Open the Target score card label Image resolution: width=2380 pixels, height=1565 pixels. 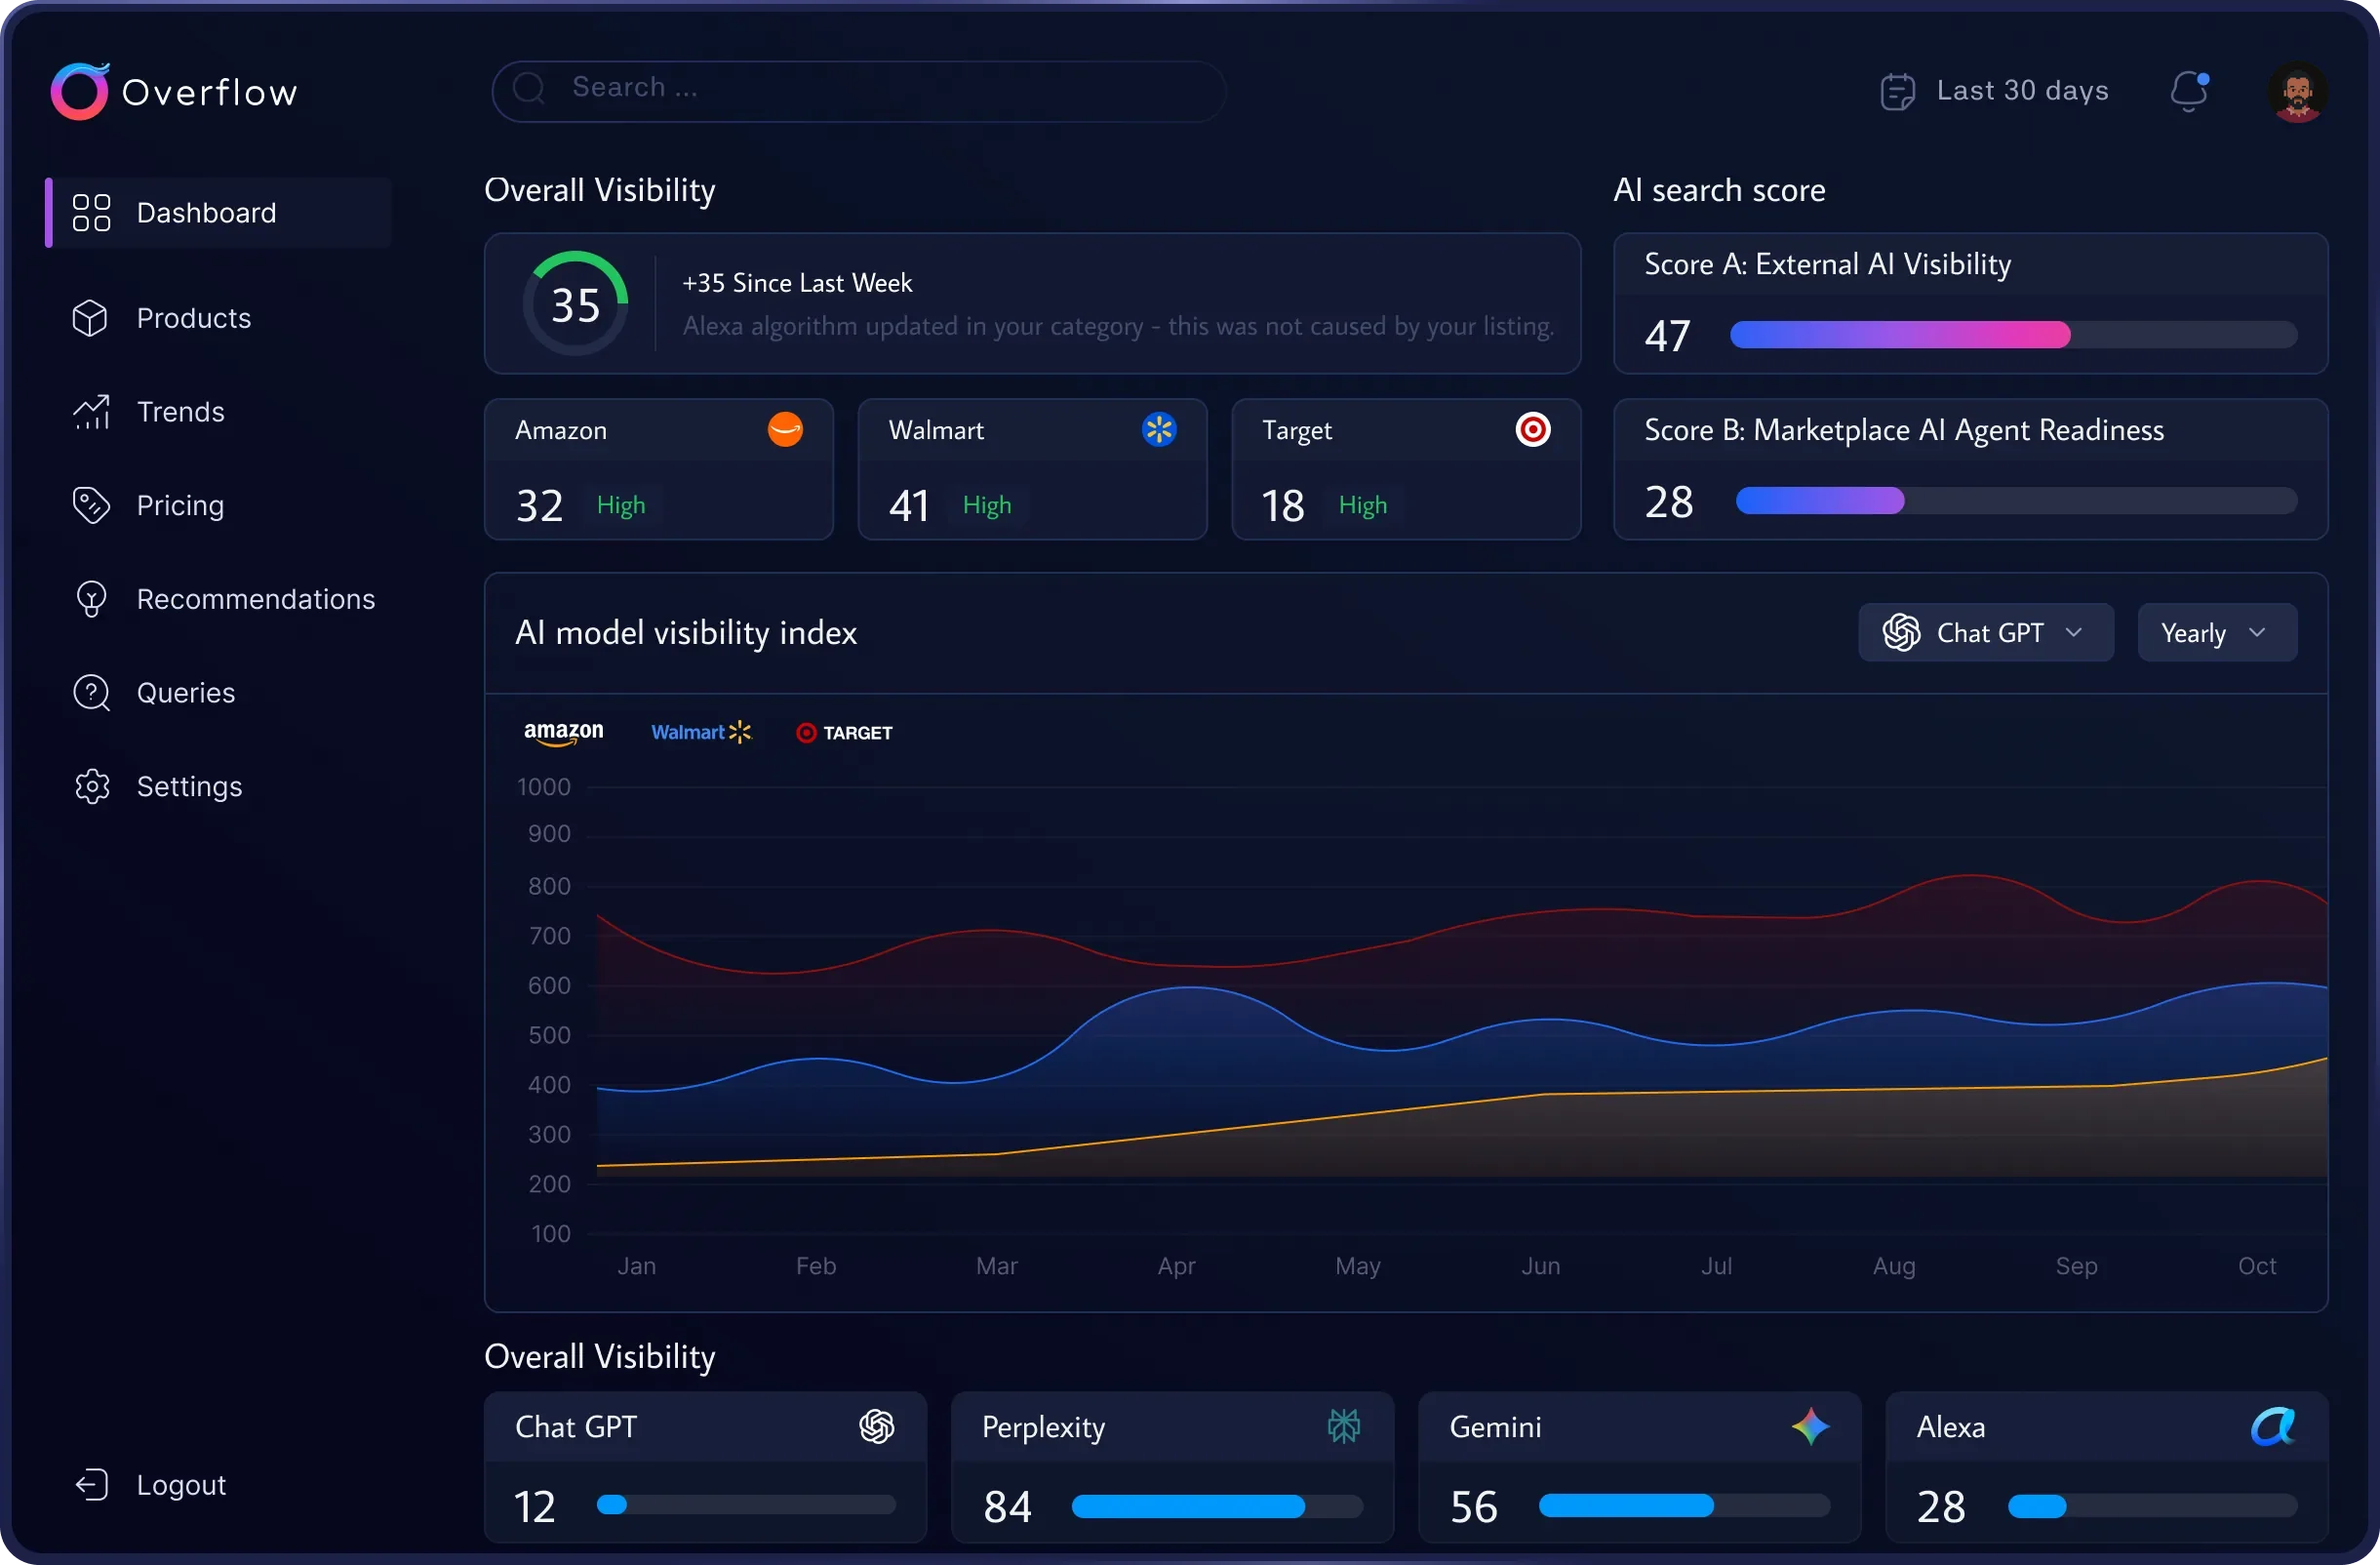pos(1296,431)
